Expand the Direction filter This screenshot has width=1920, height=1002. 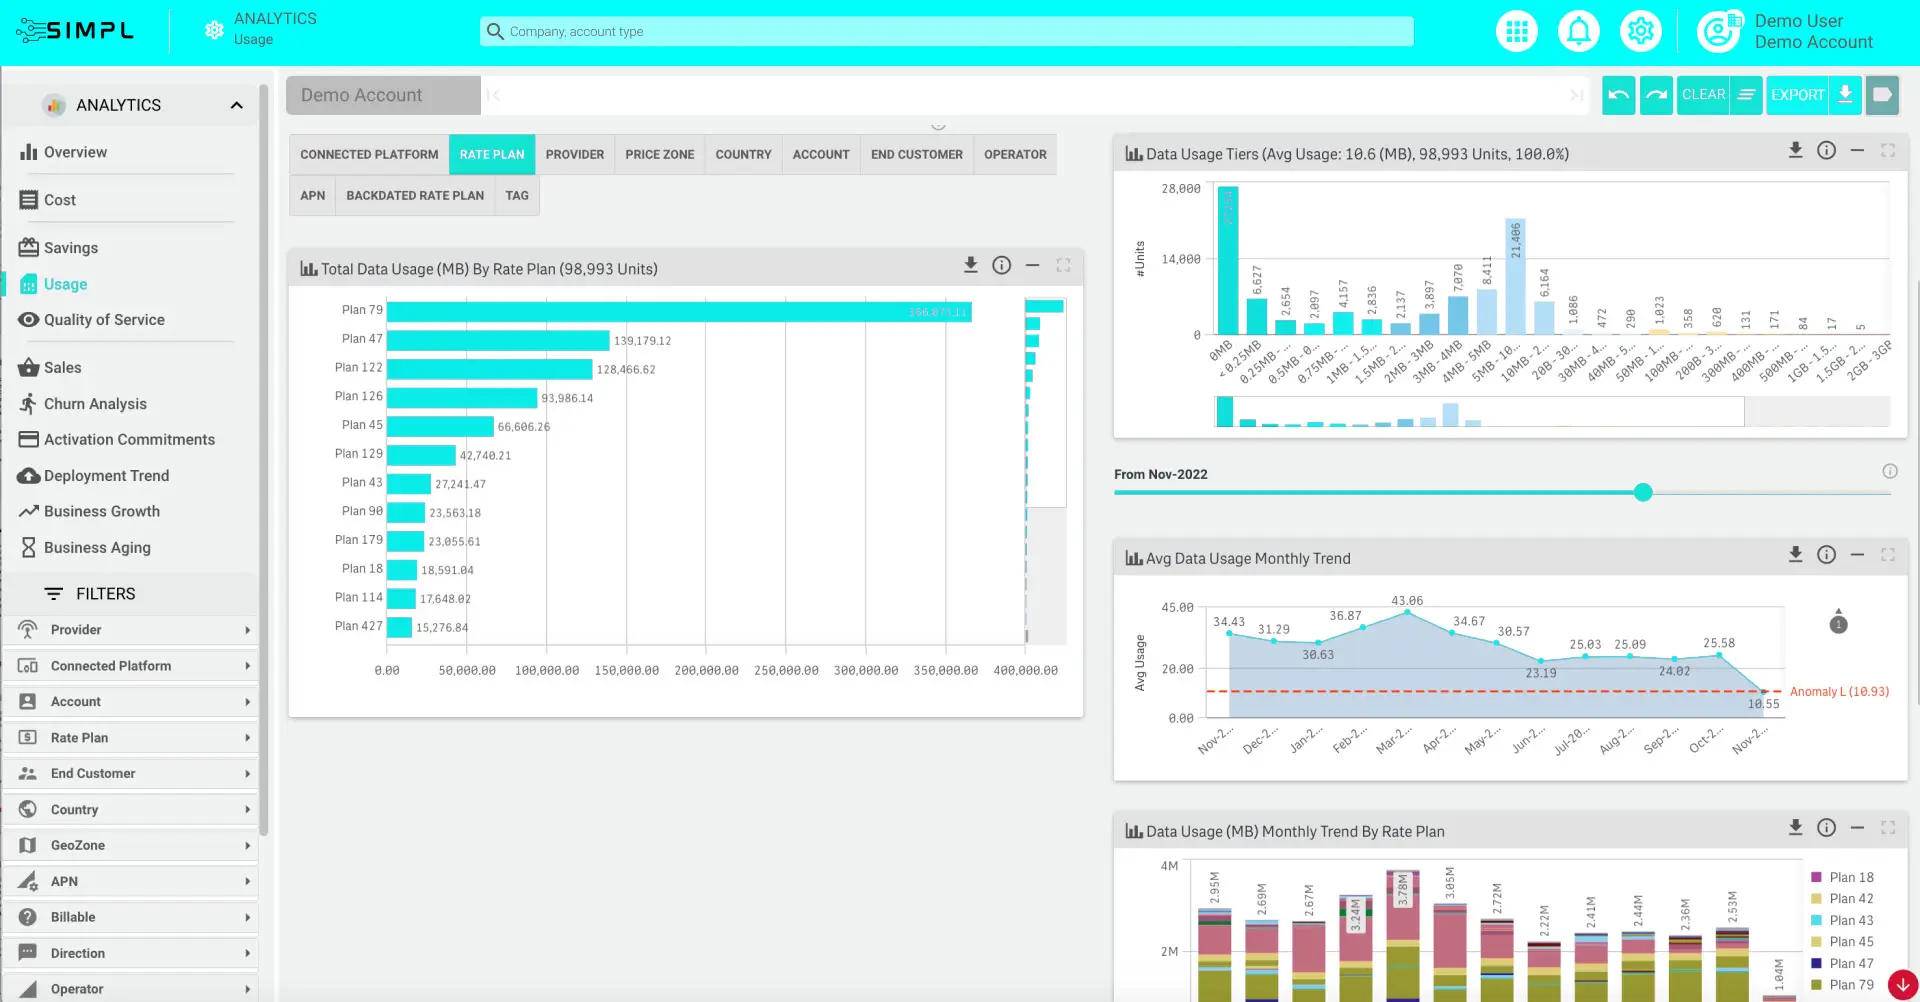131,954
